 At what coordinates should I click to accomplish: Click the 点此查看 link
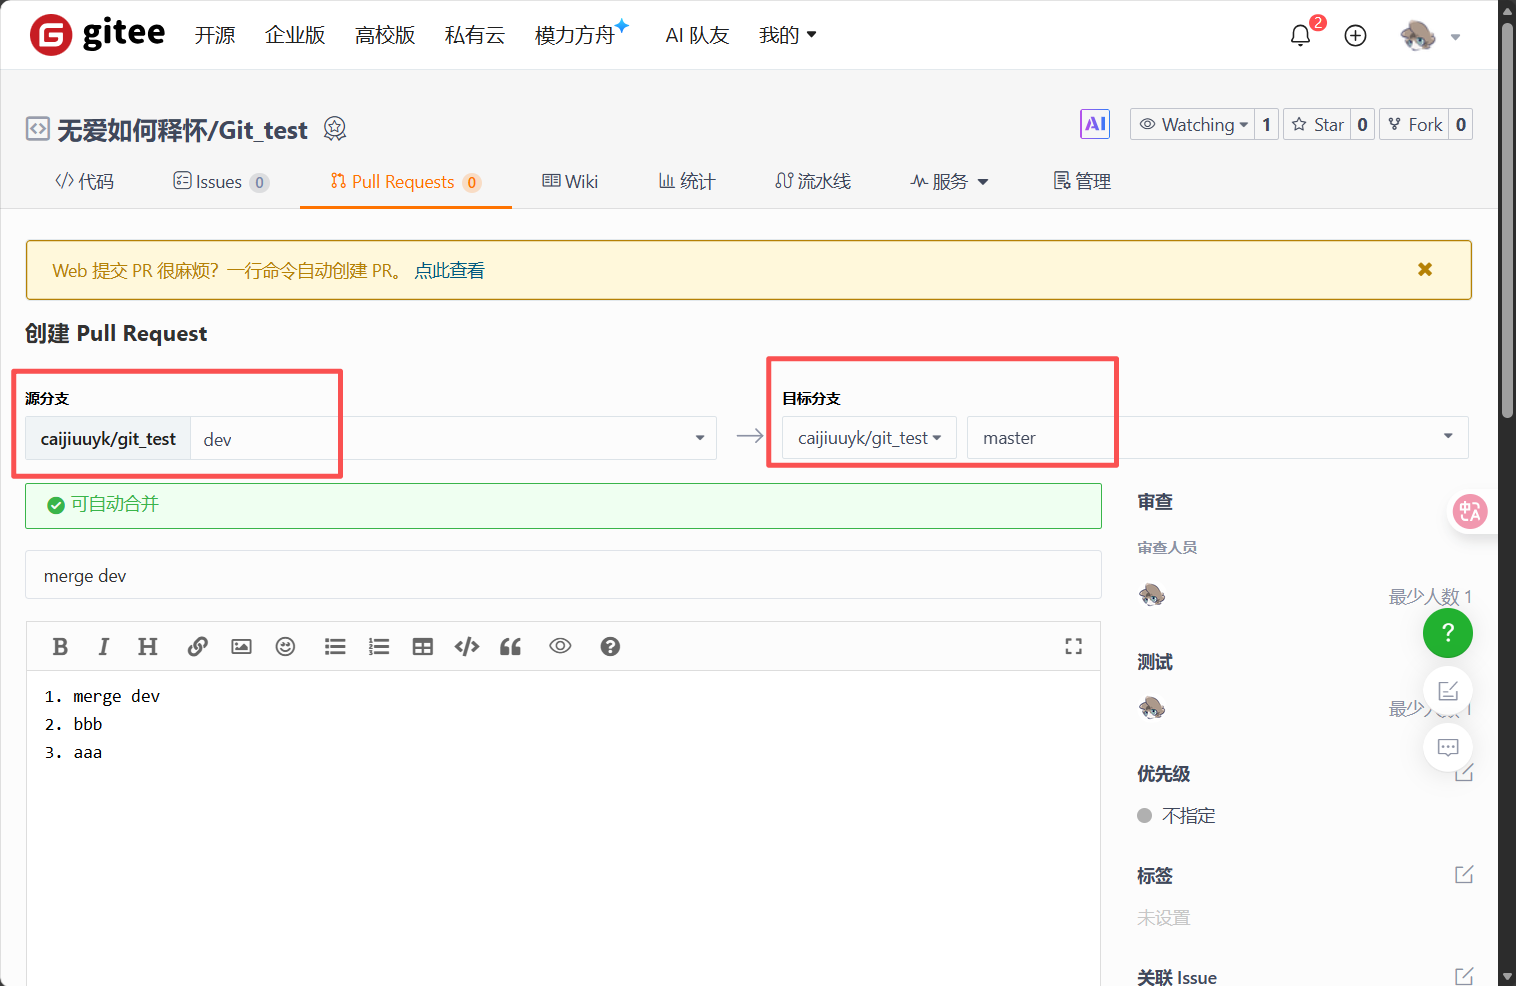450,270
